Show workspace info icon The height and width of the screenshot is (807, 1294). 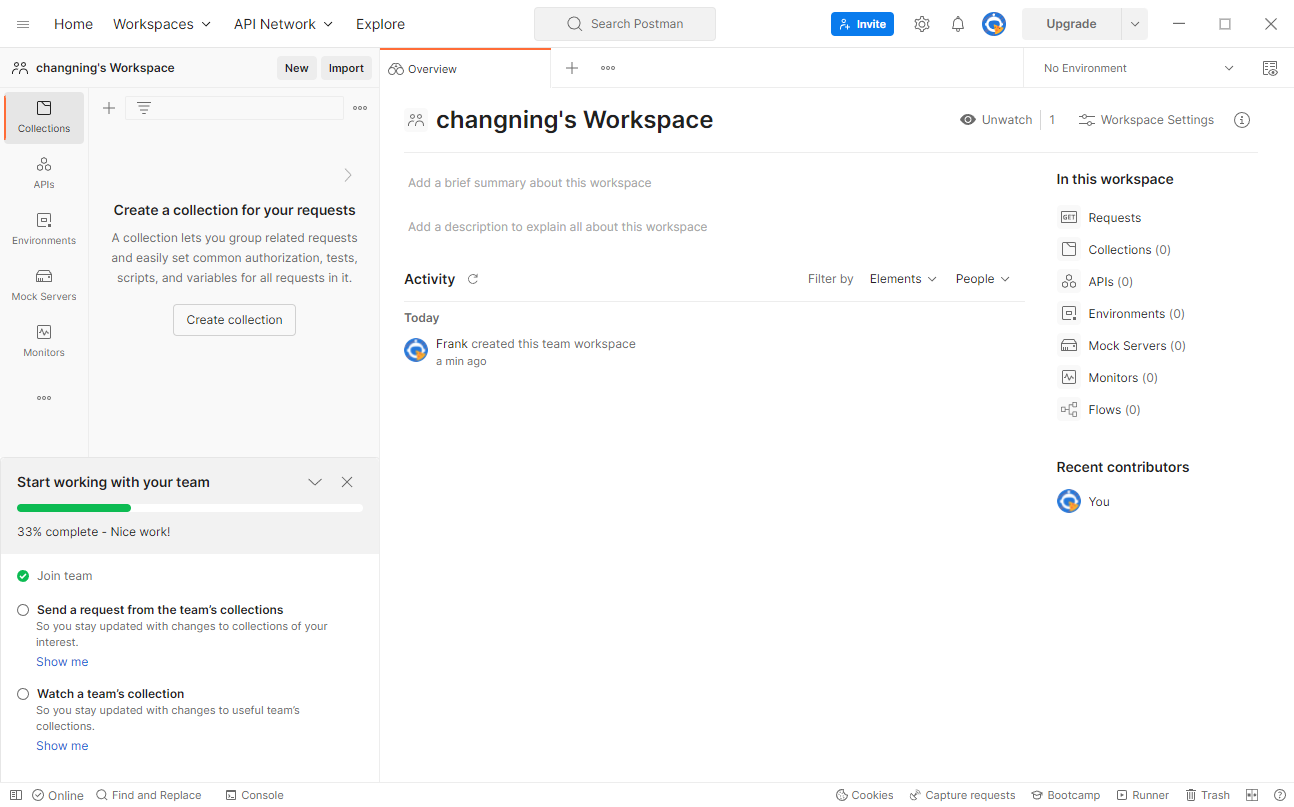tap(1242, 120)
